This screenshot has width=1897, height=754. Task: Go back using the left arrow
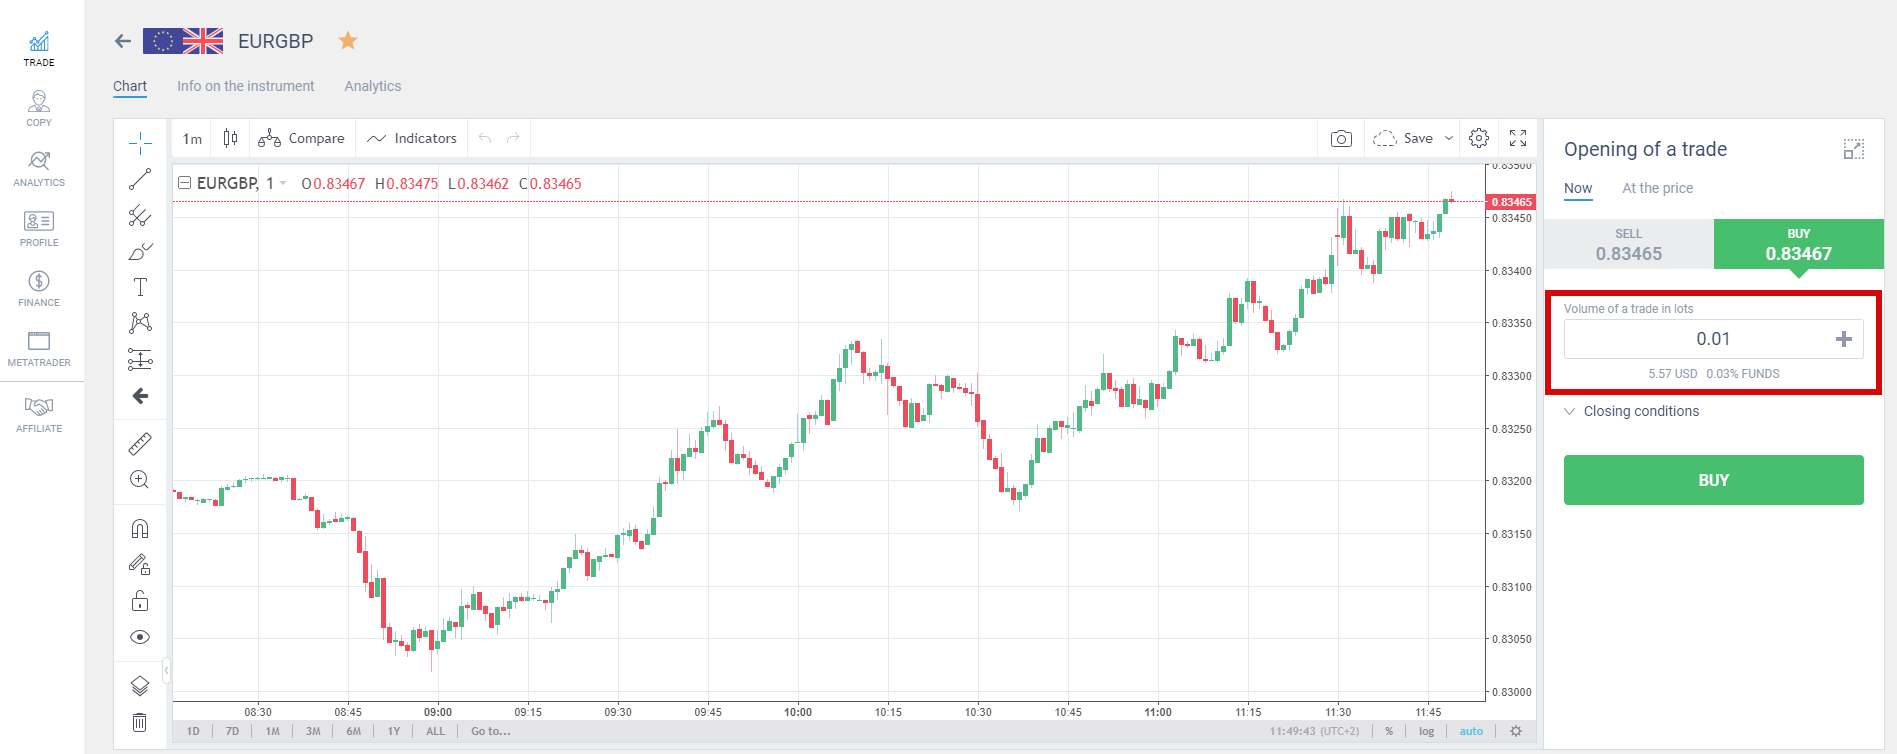click(x=123, y=41)
